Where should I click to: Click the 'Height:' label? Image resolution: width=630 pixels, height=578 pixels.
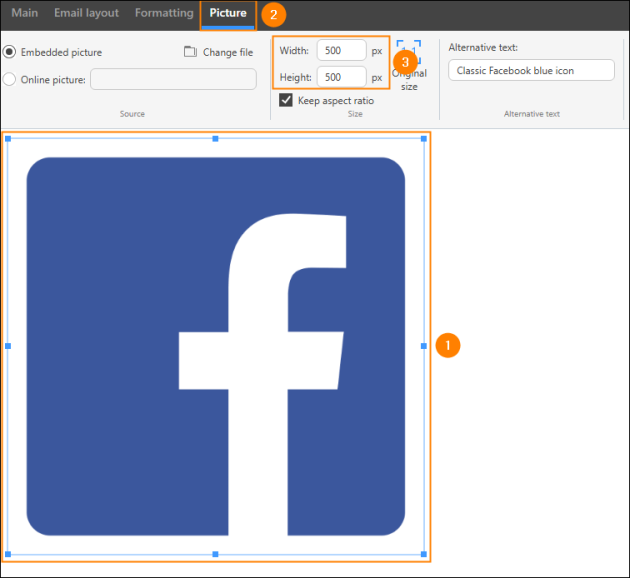coord(296,77)
